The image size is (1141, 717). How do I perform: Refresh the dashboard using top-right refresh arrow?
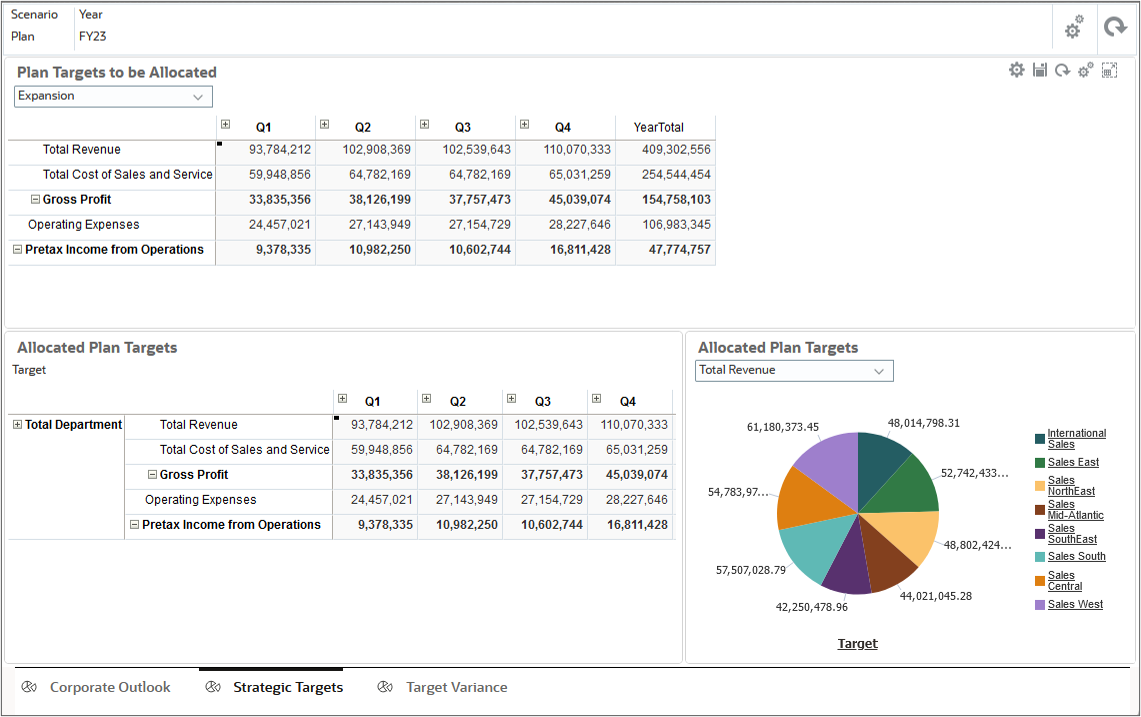[x=1115, y=27]
